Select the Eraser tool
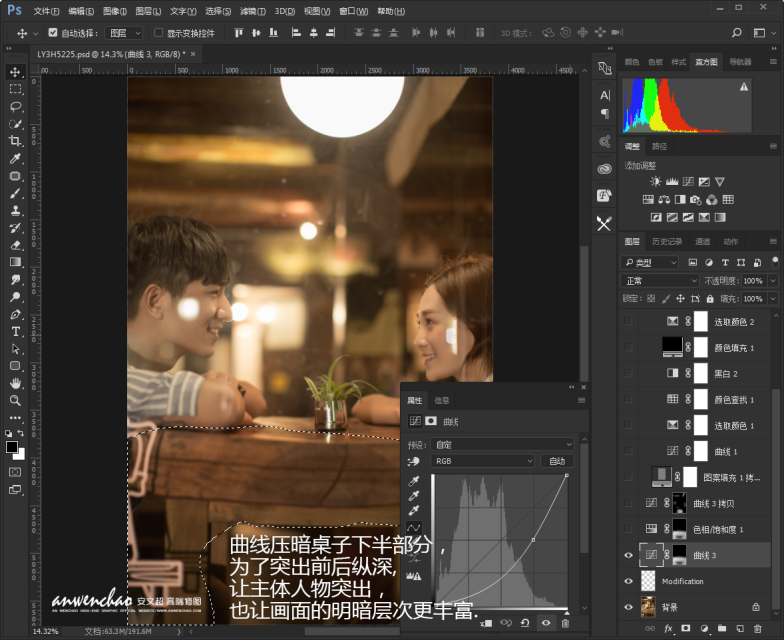The height and width of the screenshot is (640, 784). (x=15, y=245)
